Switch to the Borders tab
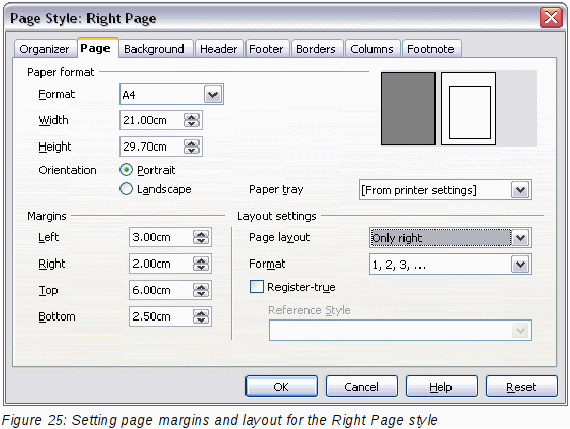The width and height of the screenshot is (570, 429). click(x=316, y=49)
